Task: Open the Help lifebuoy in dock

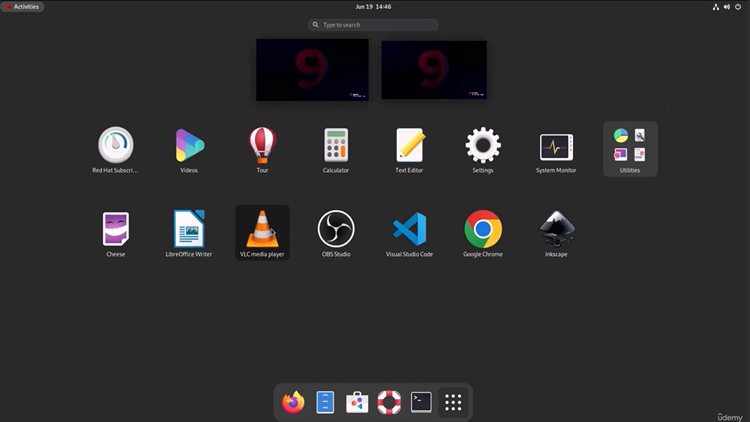Action: pyautogui.click(x=389, y=402)
